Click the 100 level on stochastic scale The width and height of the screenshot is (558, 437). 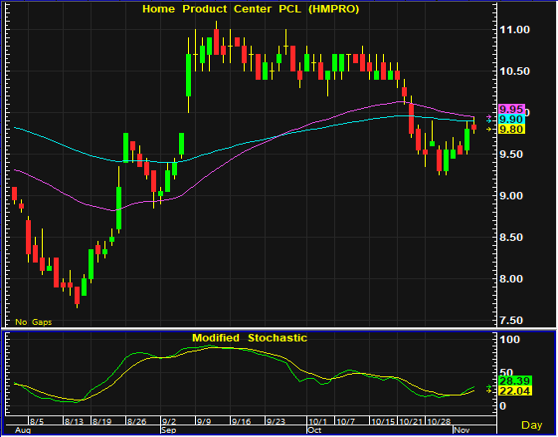coord(510,339)
